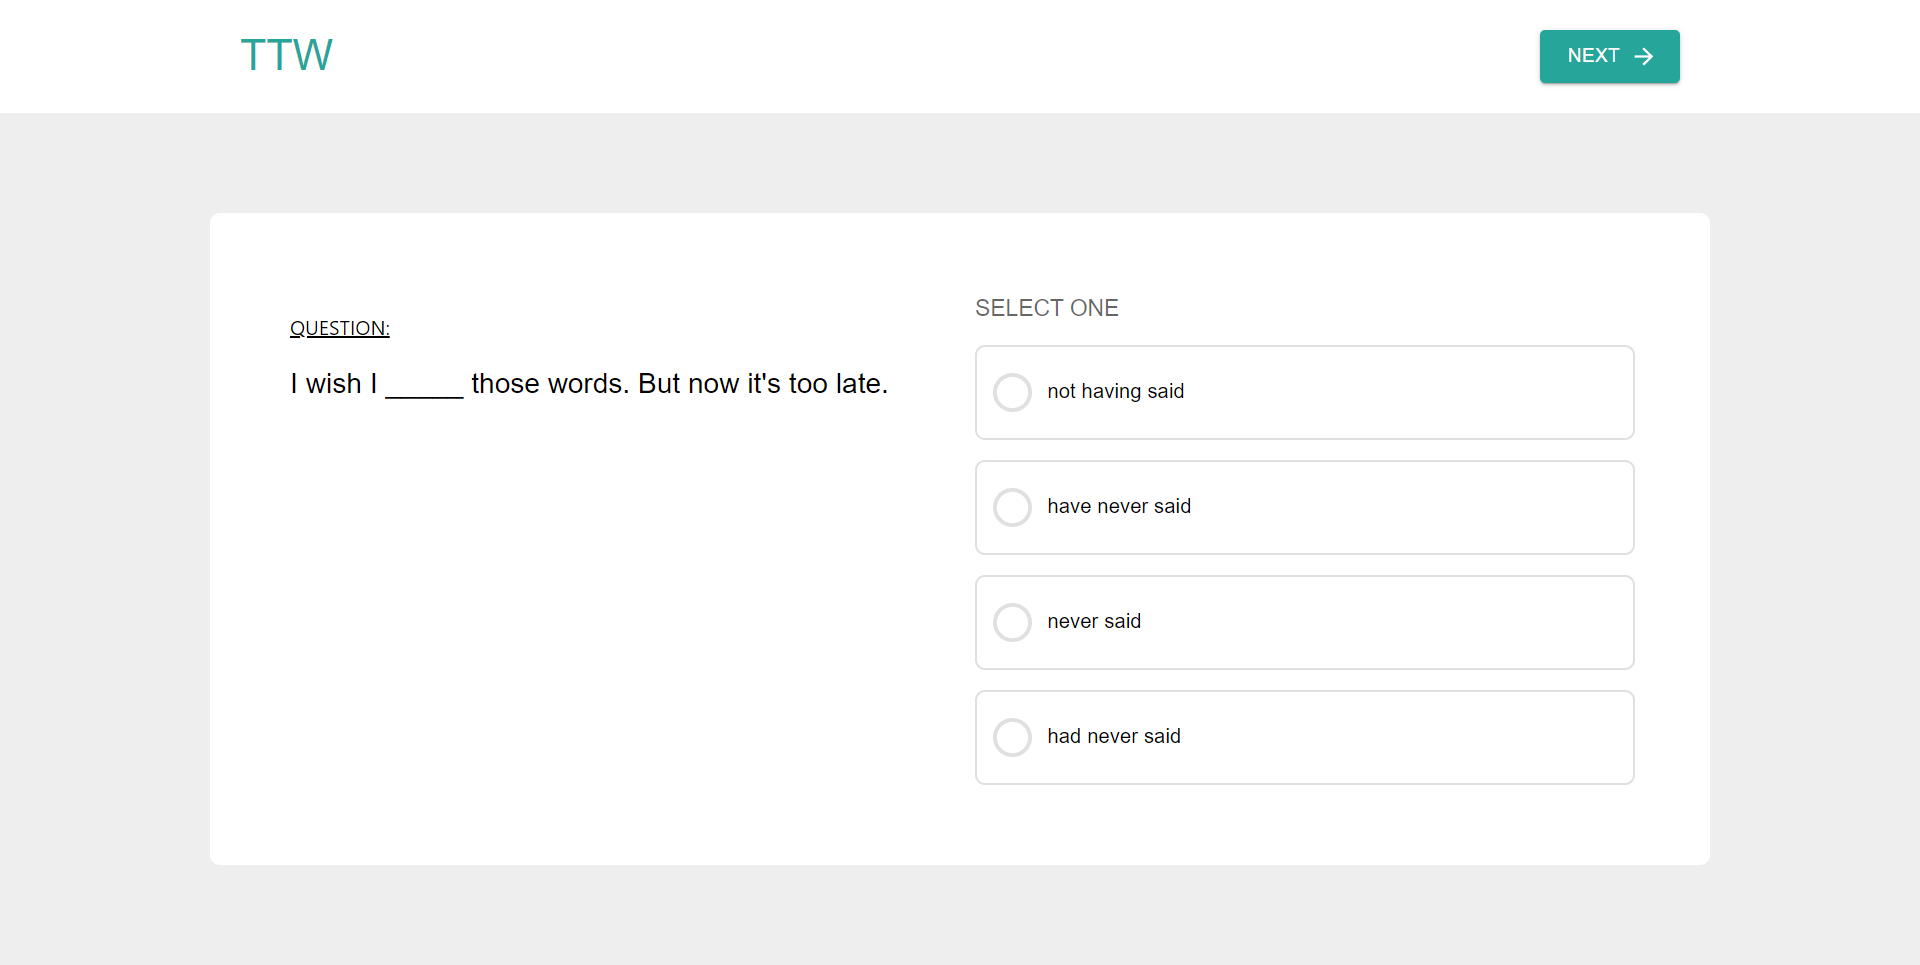Select the 'have never said' radio circle
Image resolution: width=1920 pixels, height=965 pixels.
[x=1012, y=507]
